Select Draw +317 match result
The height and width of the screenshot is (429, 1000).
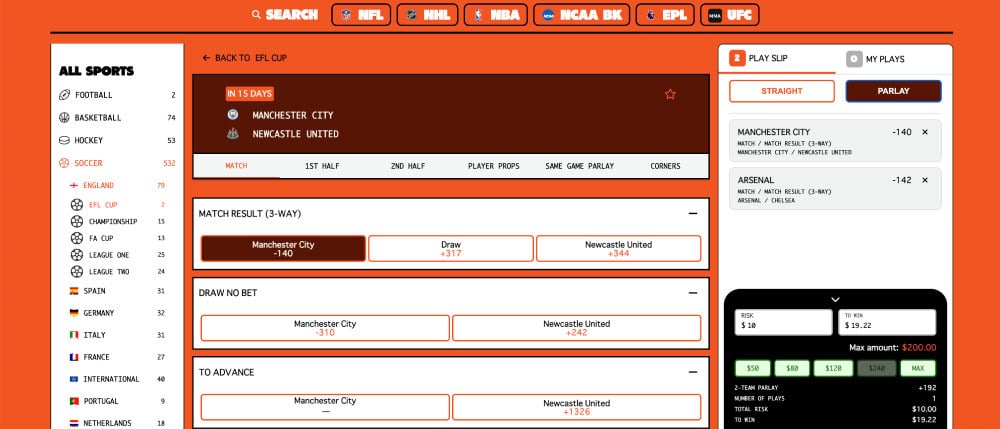[451, 249]
